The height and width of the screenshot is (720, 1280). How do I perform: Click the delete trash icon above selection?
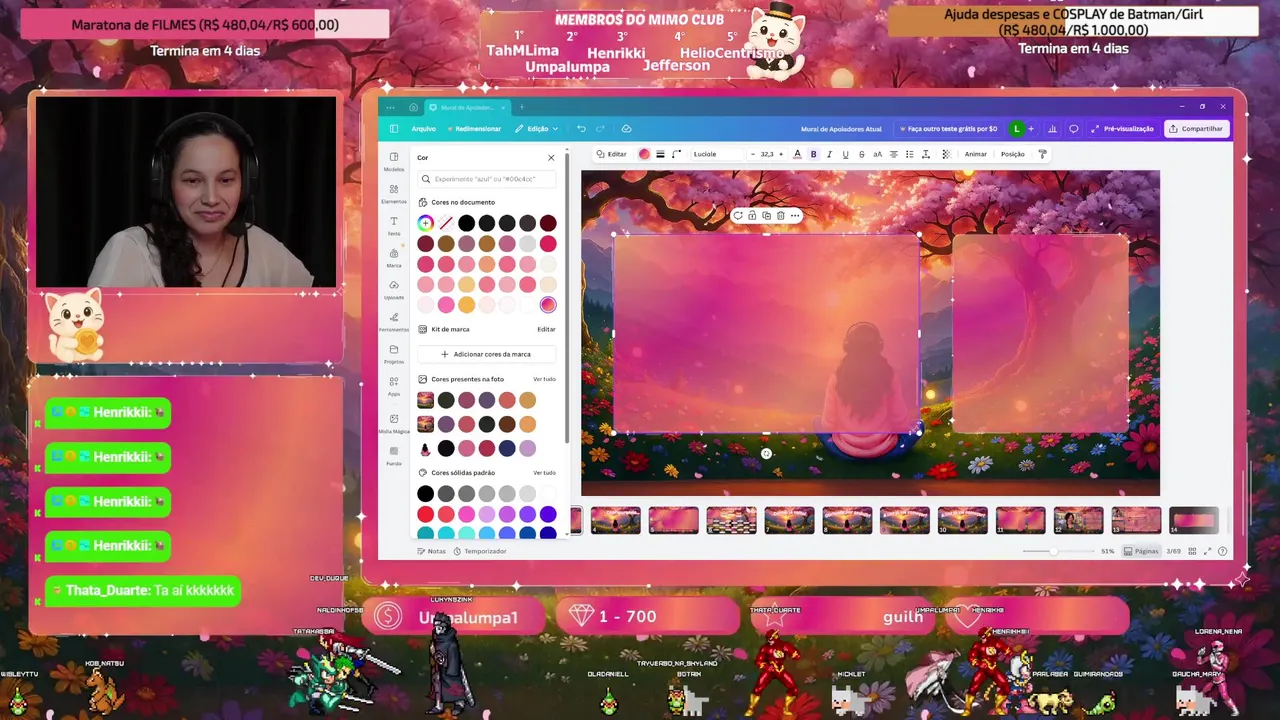coord(780,215)
